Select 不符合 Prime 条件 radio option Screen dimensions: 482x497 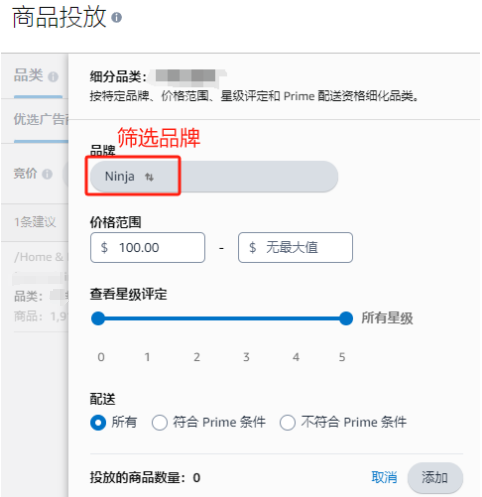pos(288,422)
